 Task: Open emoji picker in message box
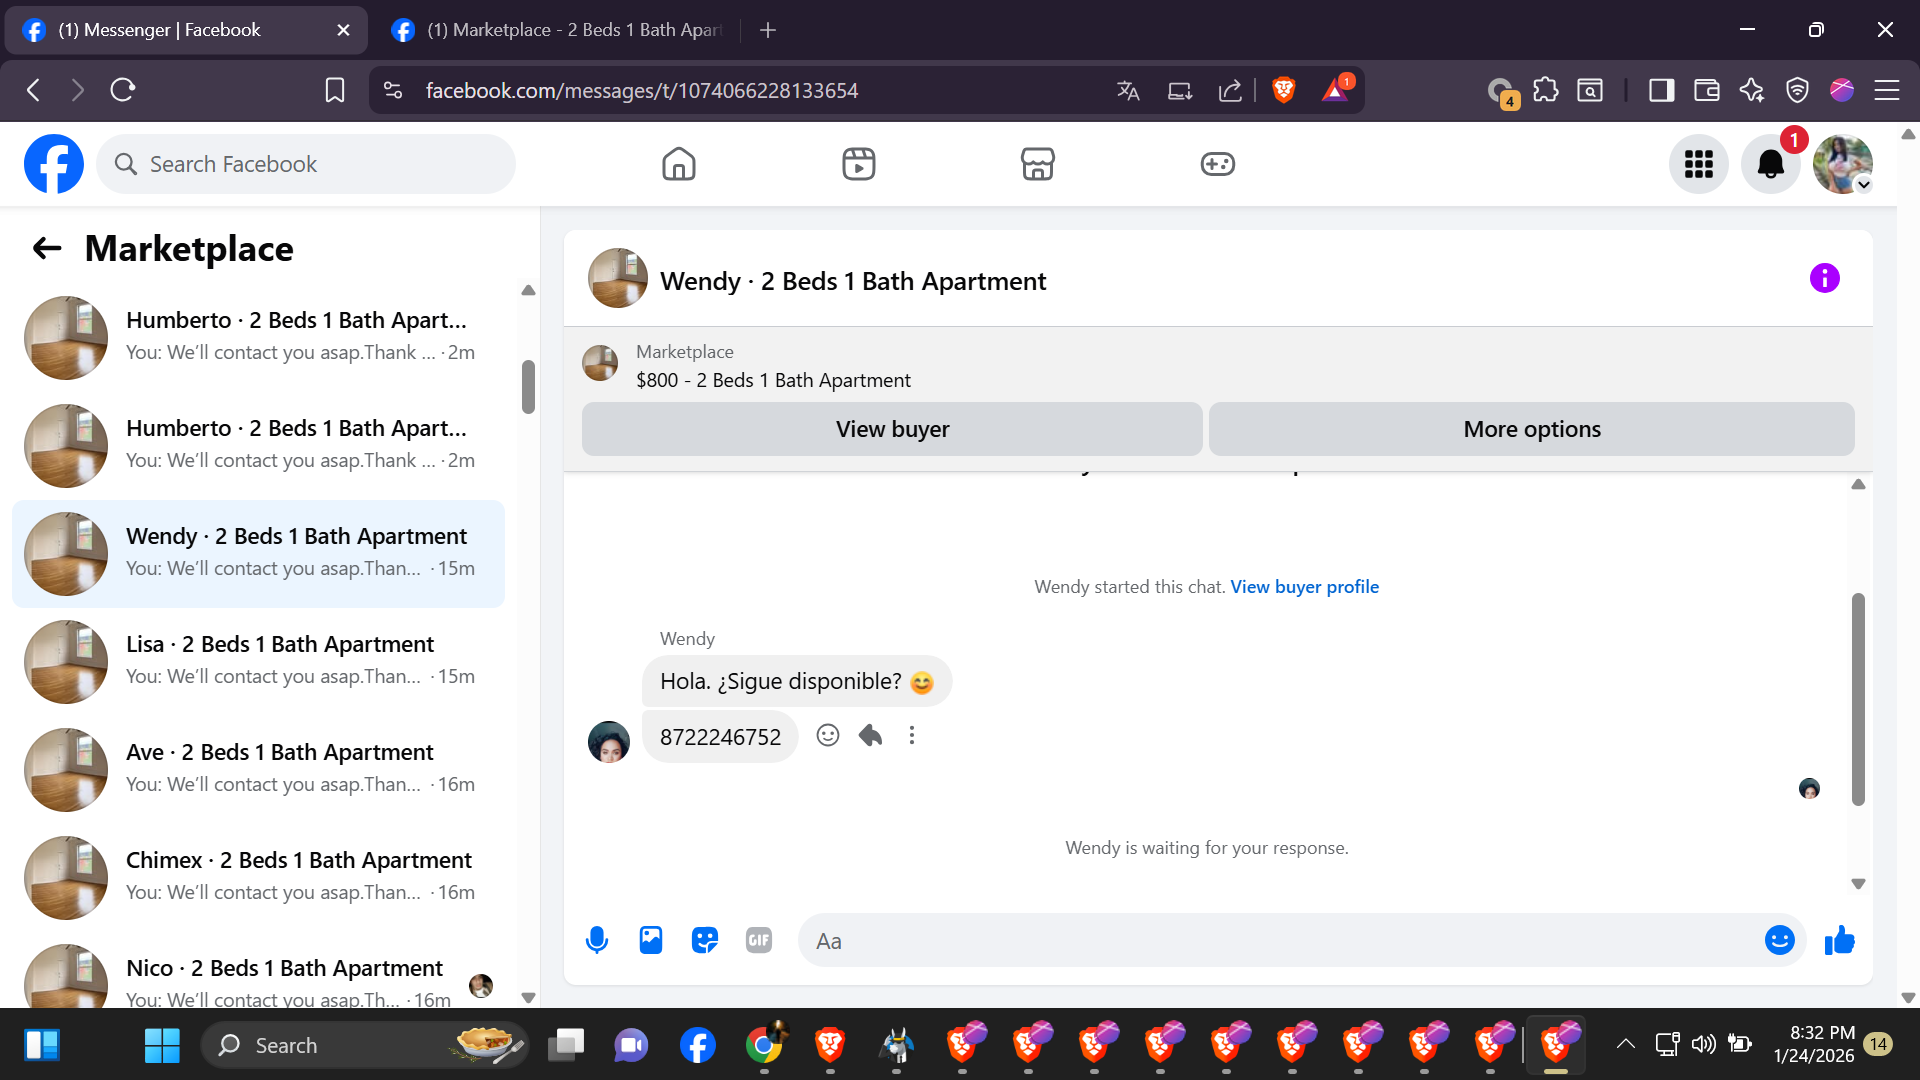pos(1779,941)
